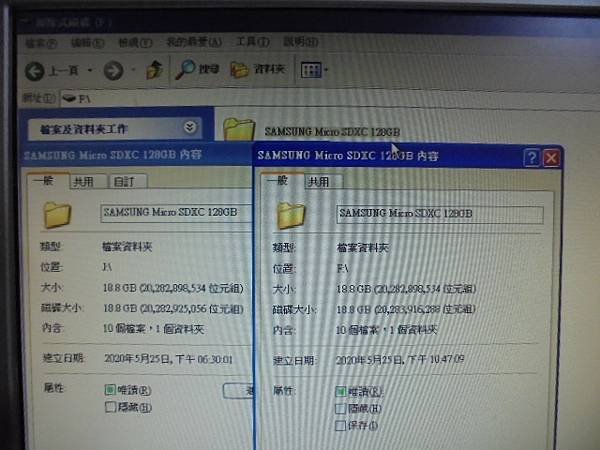Click folder name field in back dialog
Viewport: 600px width, 450px height.
(176, 213)
